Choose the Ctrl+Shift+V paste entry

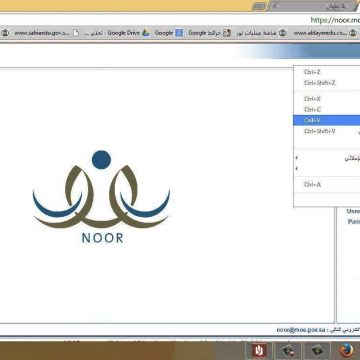[x=327, y=131]
